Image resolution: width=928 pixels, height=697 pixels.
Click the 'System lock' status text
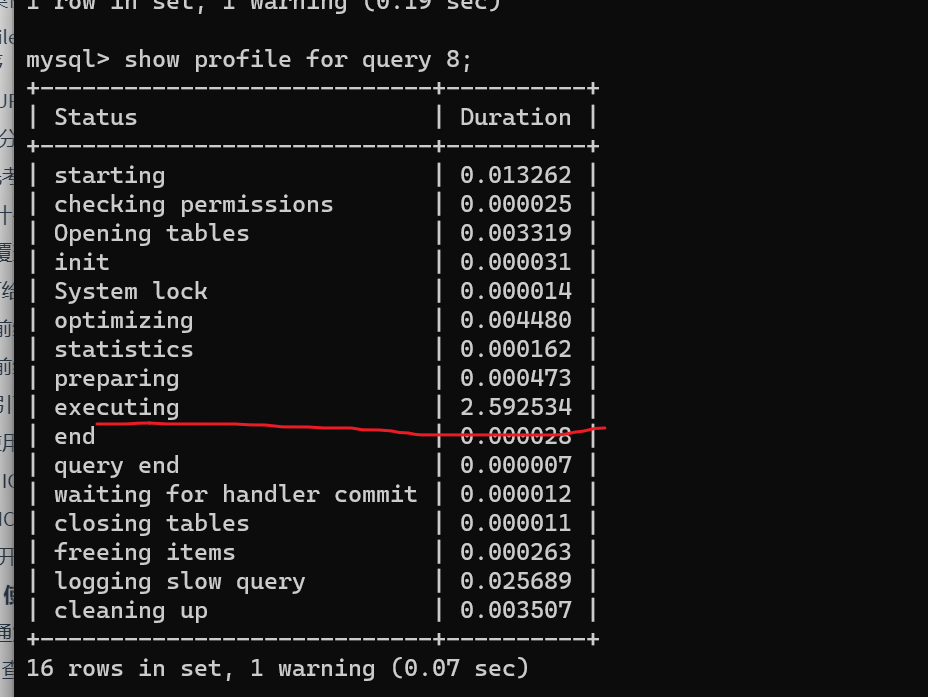click(130, 292)
